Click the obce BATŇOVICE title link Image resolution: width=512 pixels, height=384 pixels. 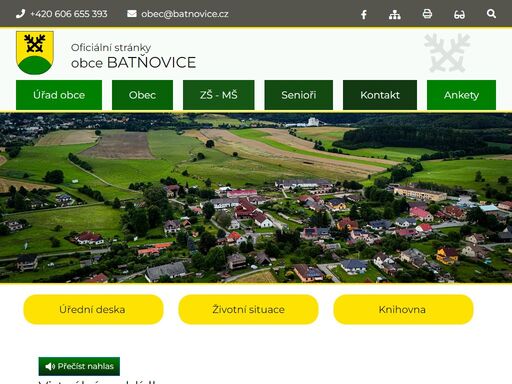[x=133, y=63]
